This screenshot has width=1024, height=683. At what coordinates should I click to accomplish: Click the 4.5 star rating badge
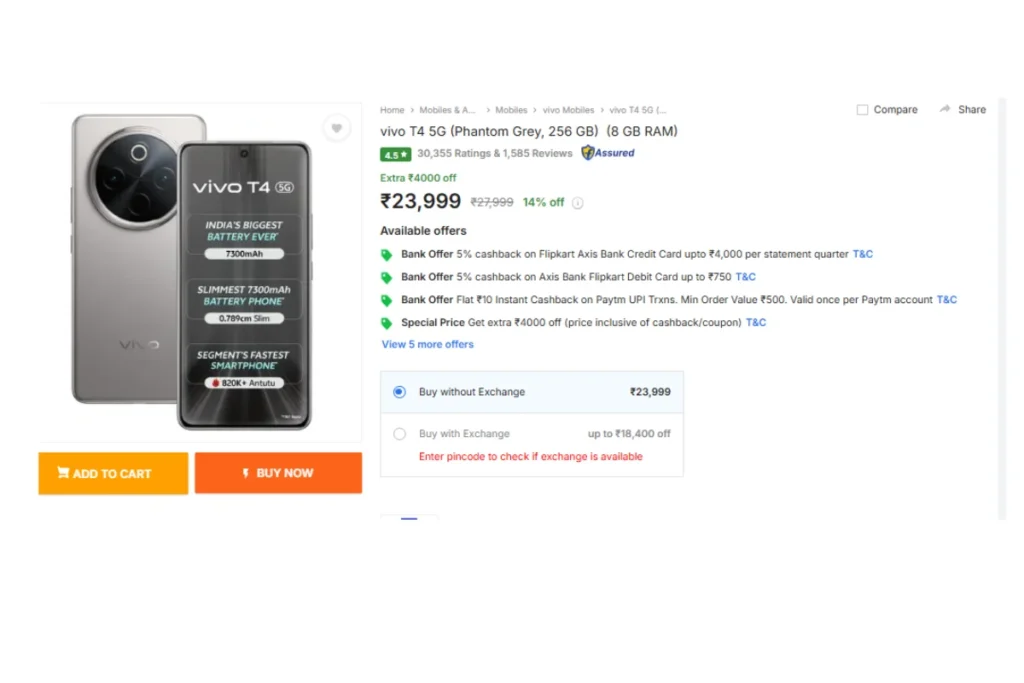tap(395, 154)
